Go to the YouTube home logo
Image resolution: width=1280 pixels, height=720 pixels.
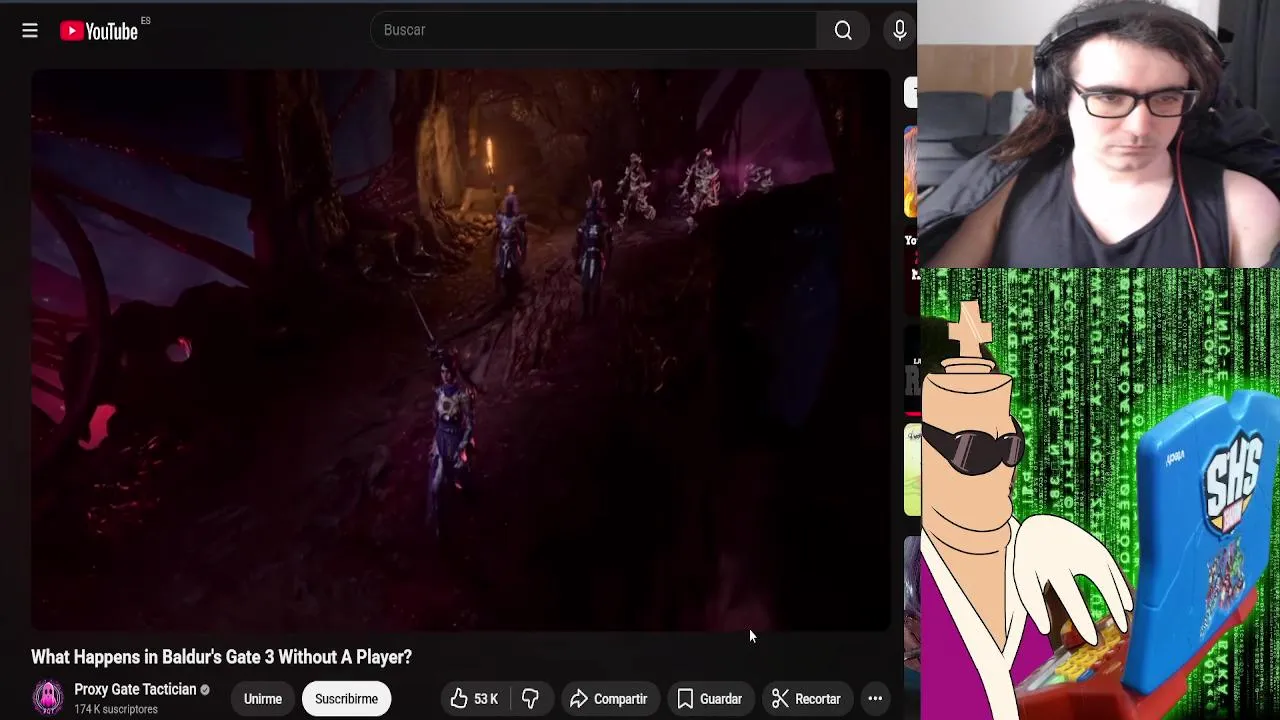tap(99, 31)
